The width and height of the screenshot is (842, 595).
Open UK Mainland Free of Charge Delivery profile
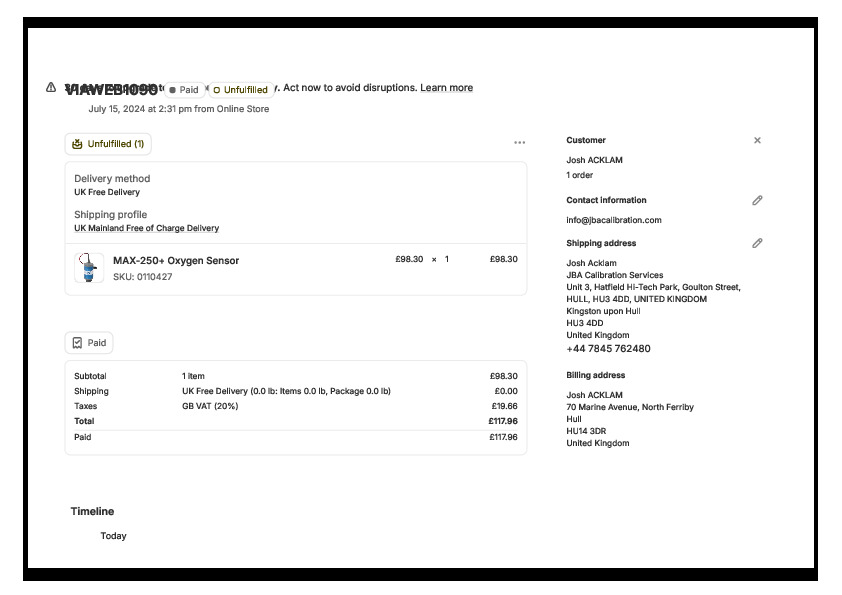[146, 228]
